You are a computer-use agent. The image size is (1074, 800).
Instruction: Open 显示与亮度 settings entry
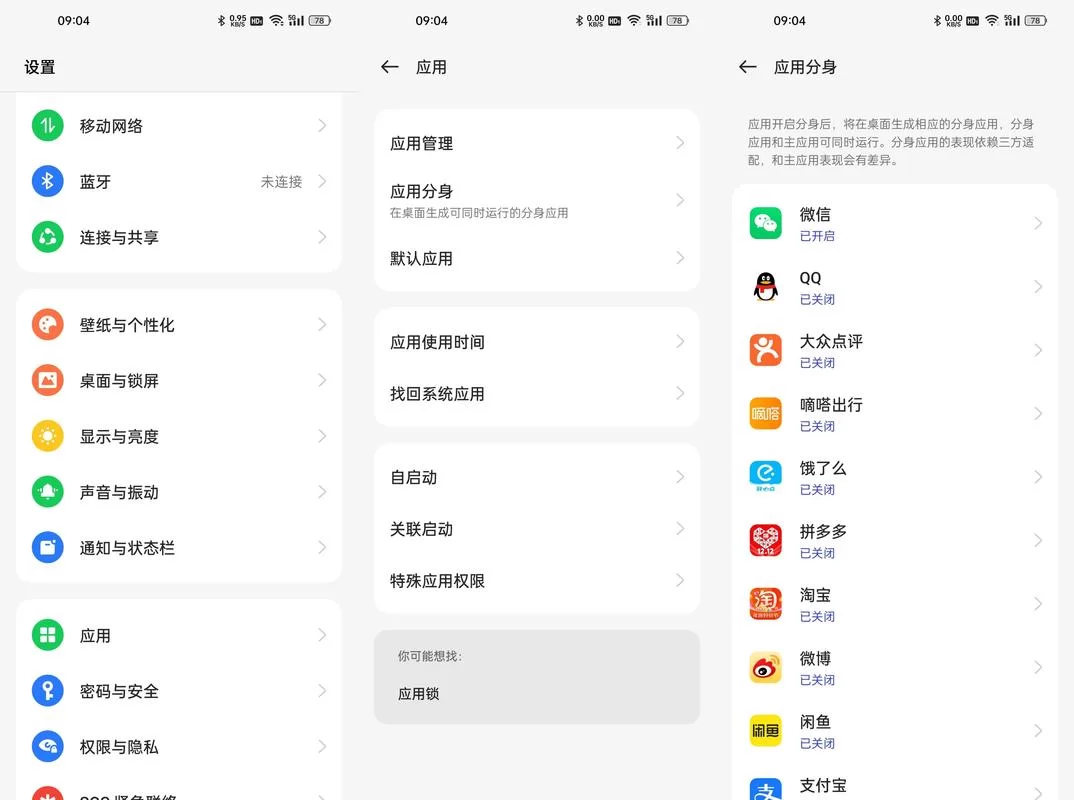coord(179,436)
